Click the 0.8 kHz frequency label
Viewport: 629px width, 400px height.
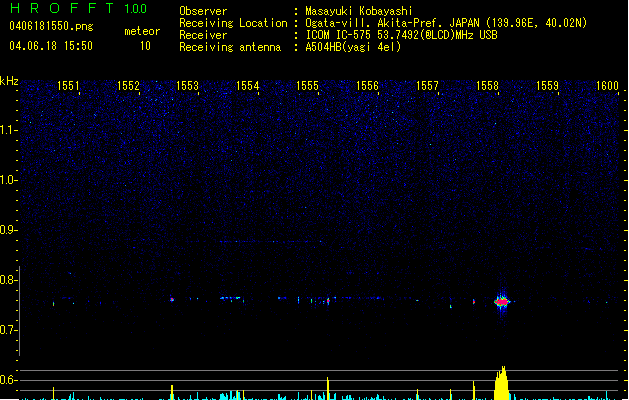tap(8, 280)
